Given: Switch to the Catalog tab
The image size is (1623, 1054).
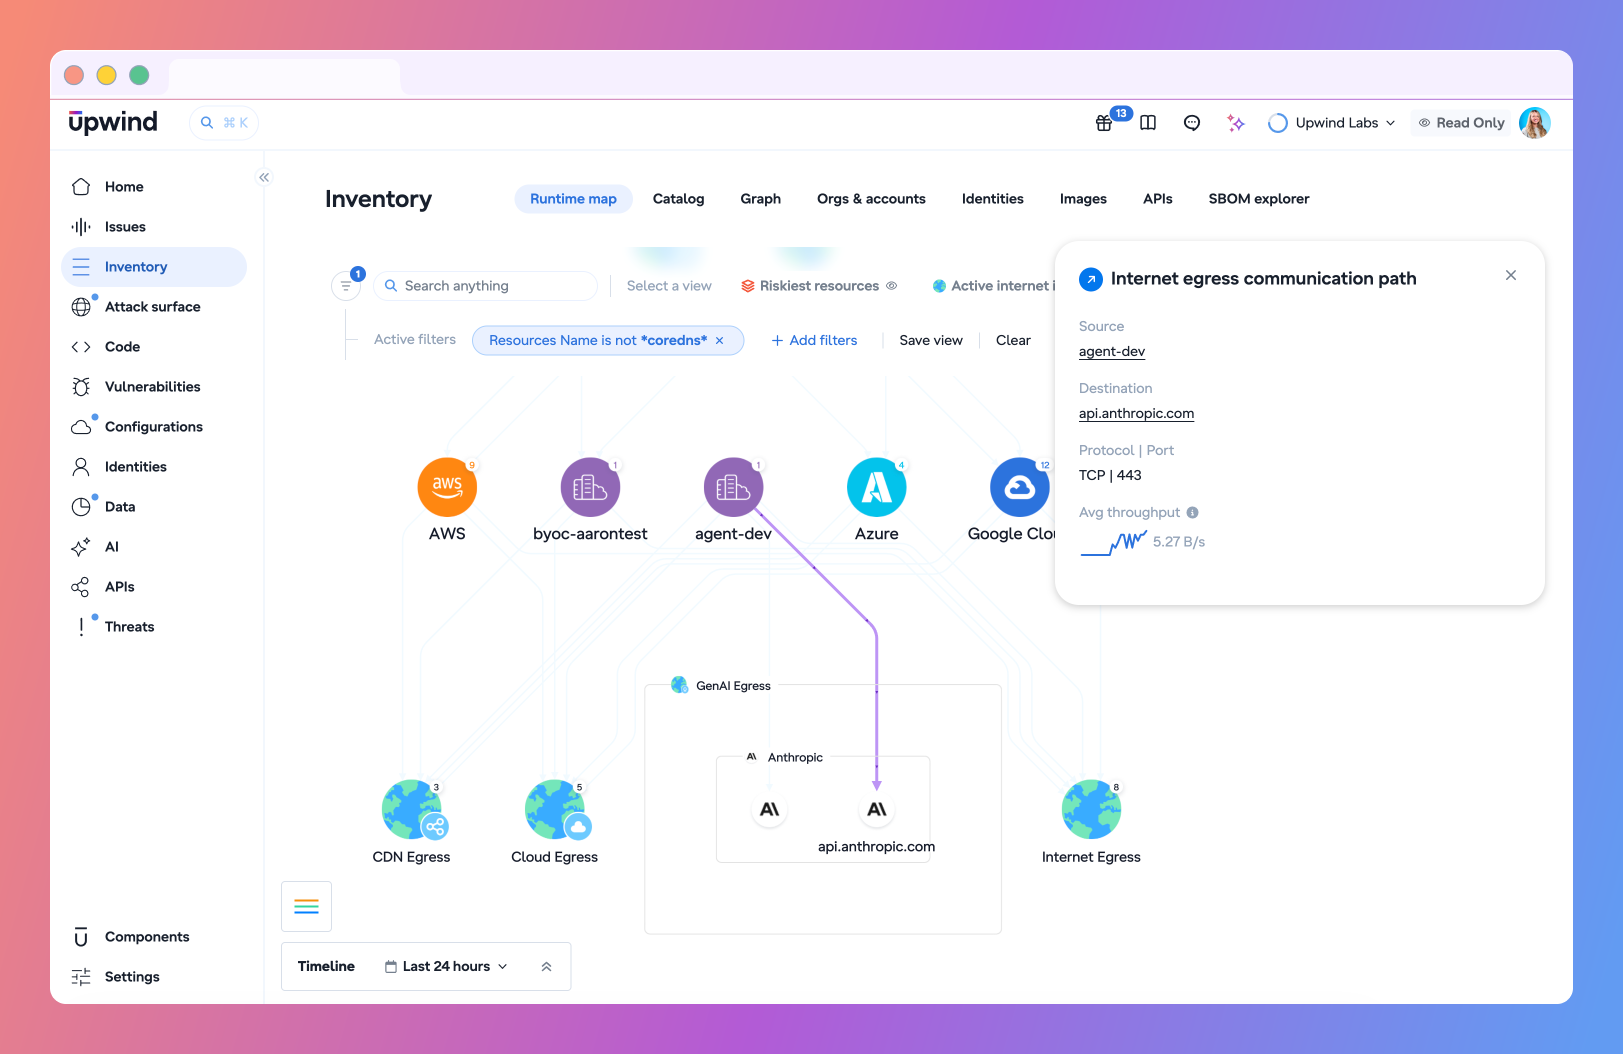Looking at the screenshot, I should click(x=678, y=199).
